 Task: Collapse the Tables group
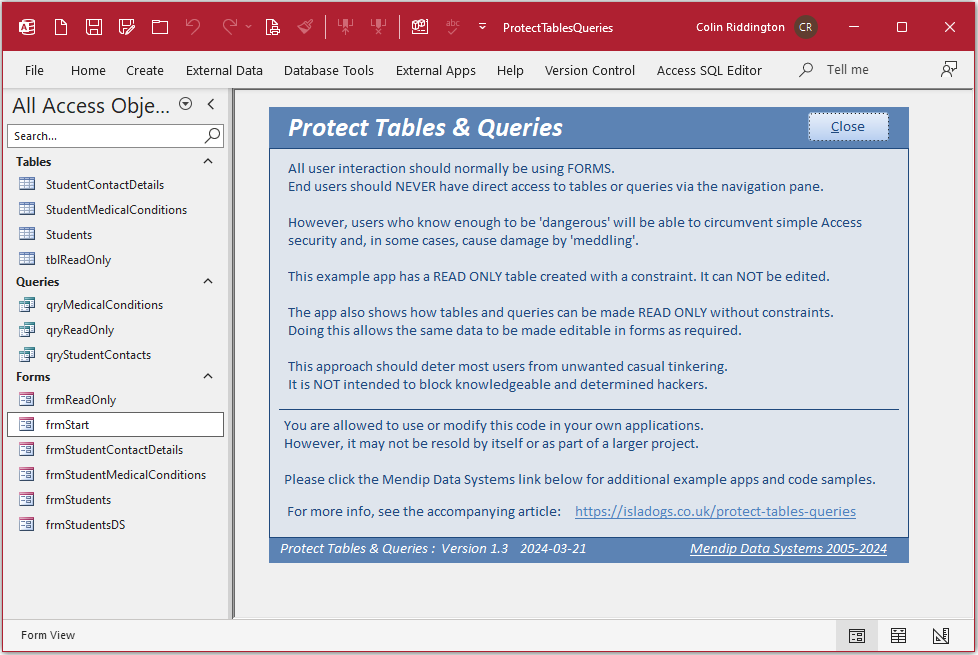point(208,162)
